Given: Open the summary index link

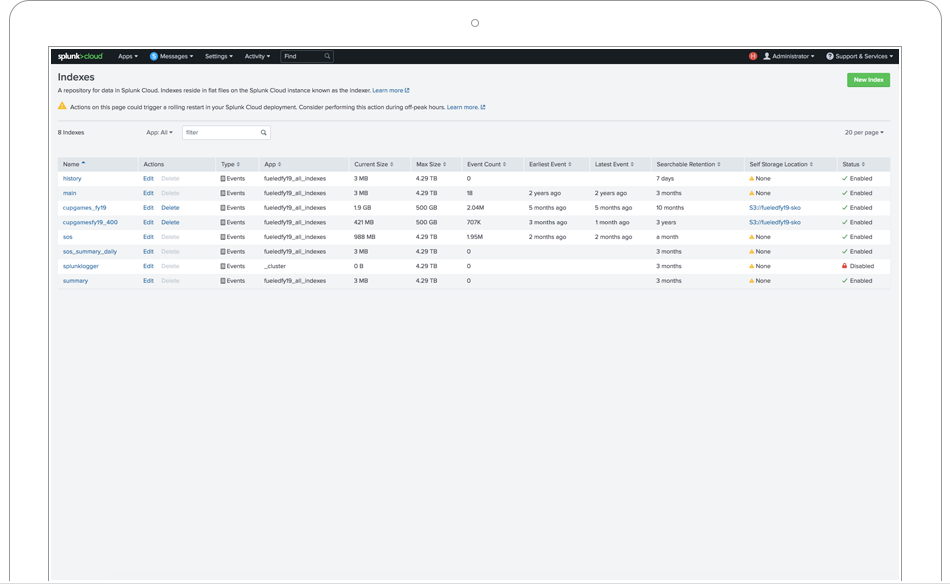Looking at the screenshot, I should click(x=75, y=280).
